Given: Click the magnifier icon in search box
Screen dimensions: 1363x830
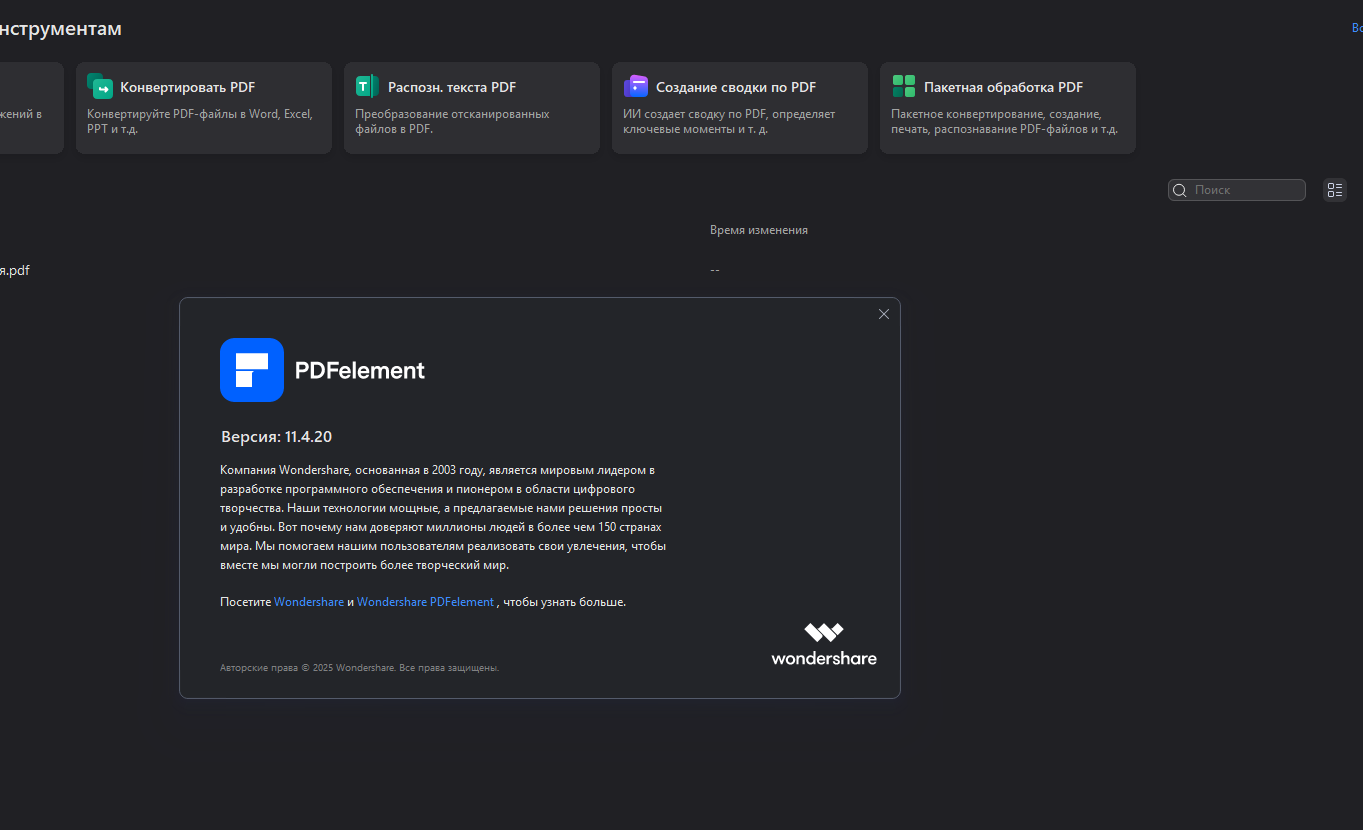Looking at the screenshot, I should point(1180,190).
